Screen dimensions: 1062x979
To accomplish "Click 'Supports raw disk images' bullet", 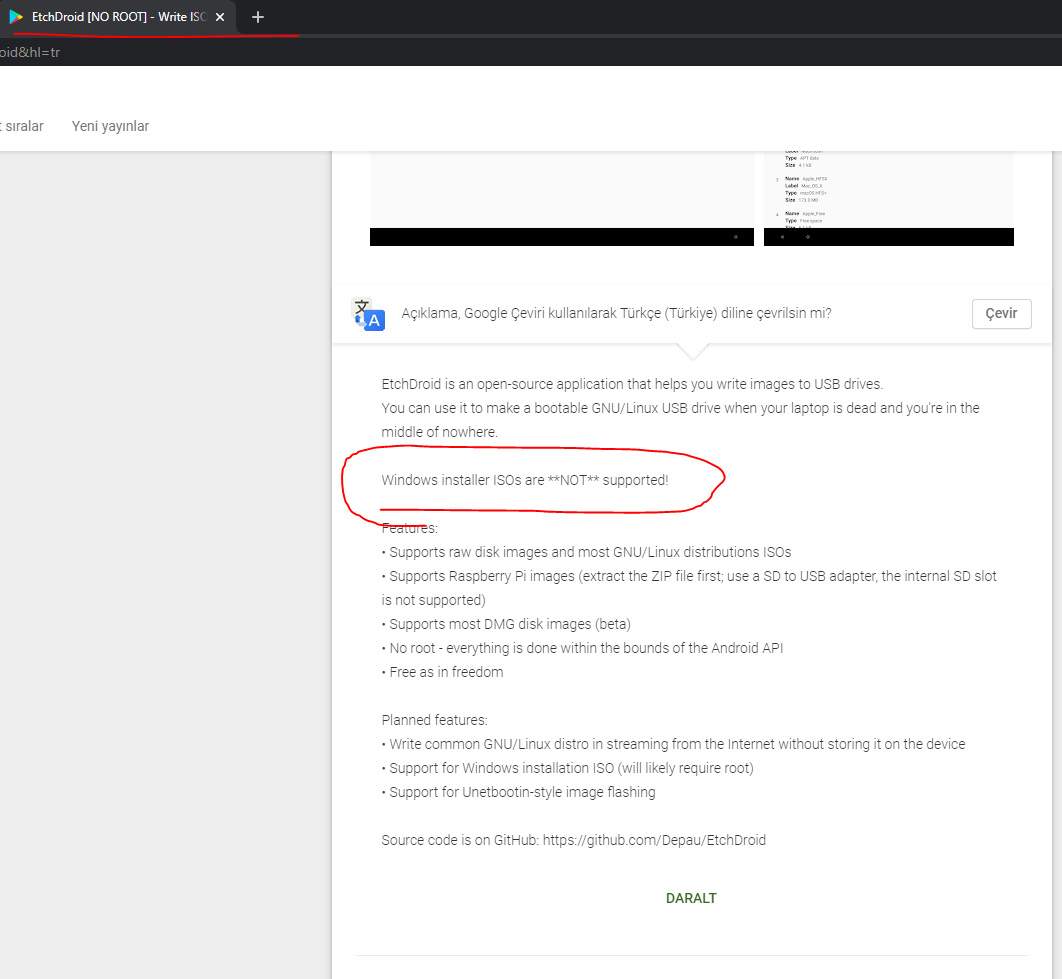I will [587, 552].
